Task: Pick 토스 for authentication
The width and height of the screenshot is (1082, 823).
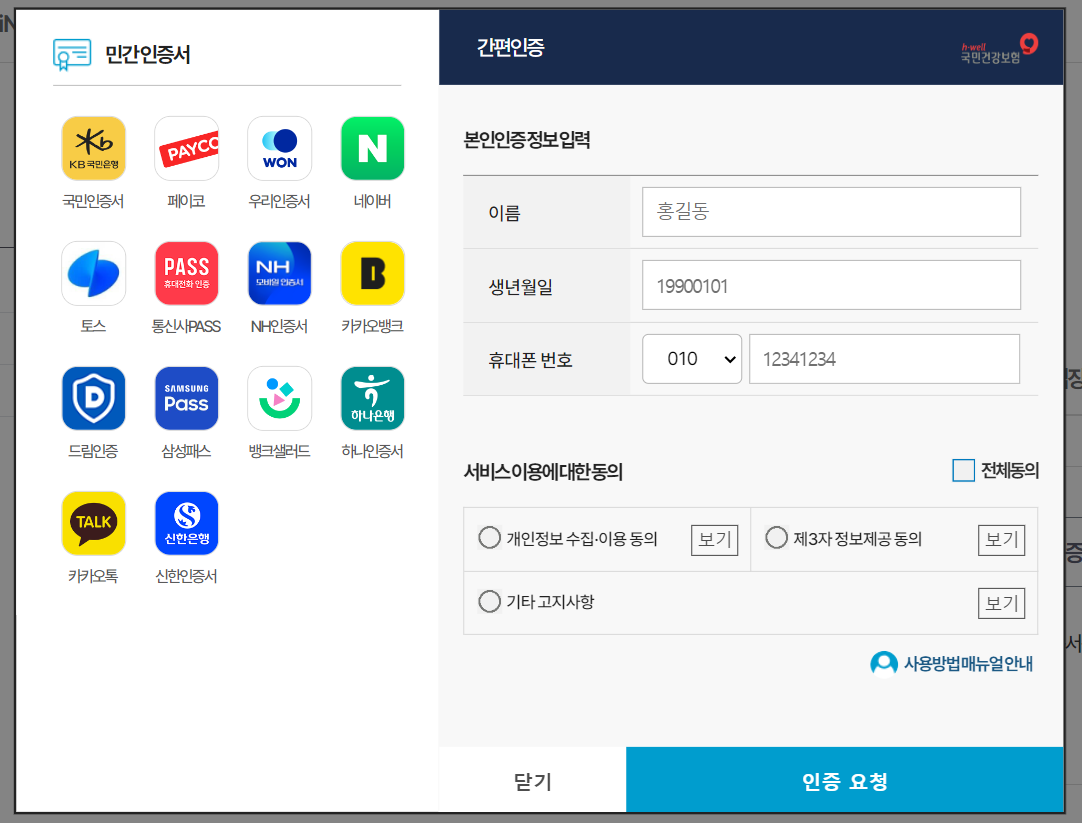Action: 93,272
